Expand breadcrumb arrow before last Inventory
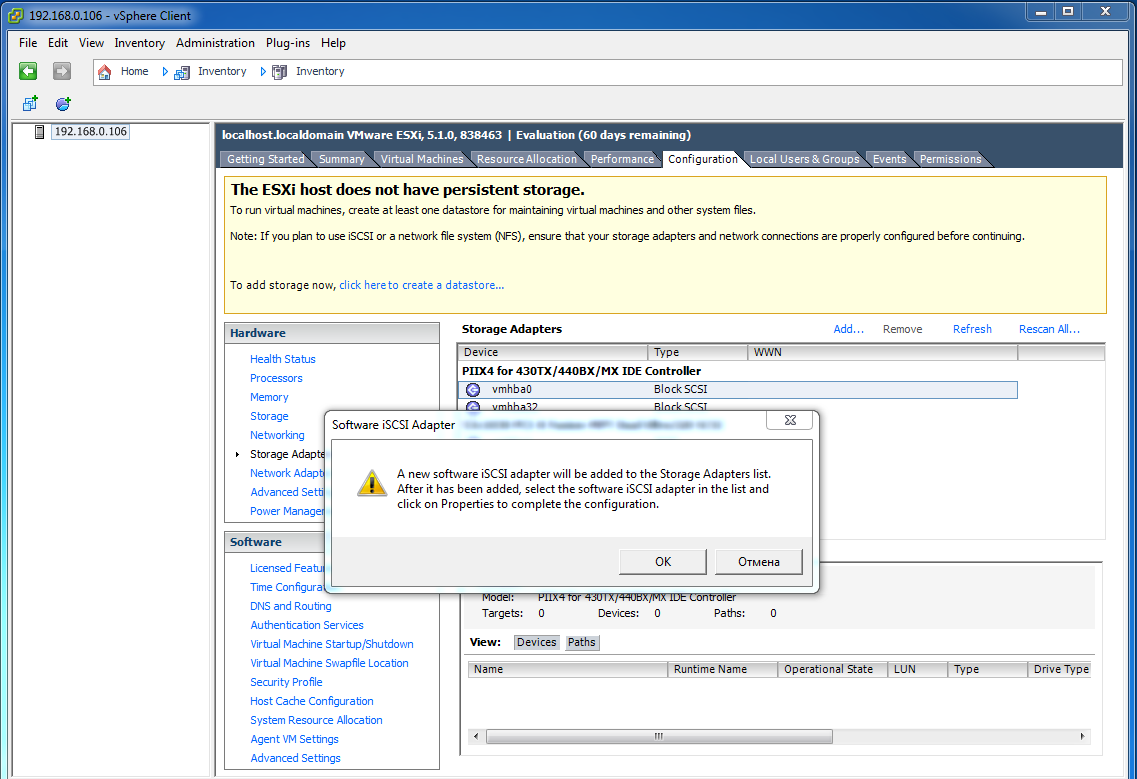 click(x=263, y=72)
